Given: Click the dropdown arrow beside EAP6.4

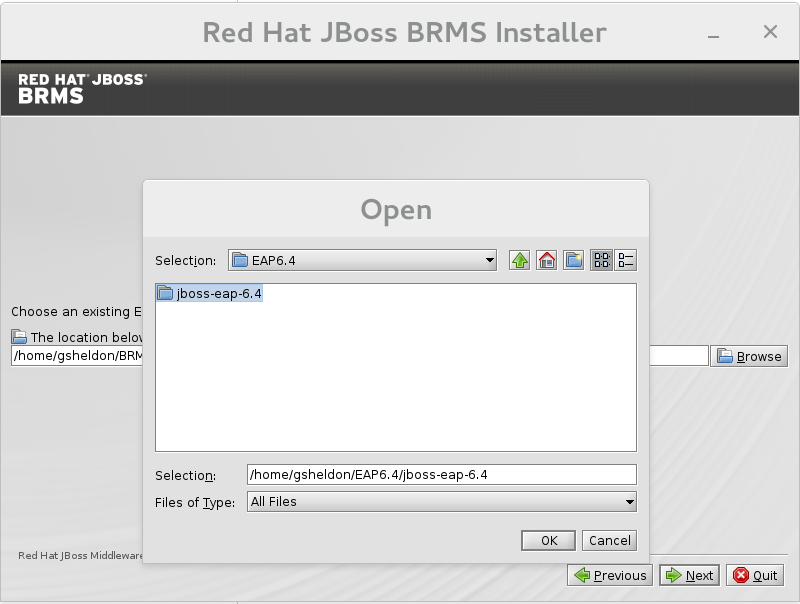Looking at the screenshot, I should click(489, 260).
